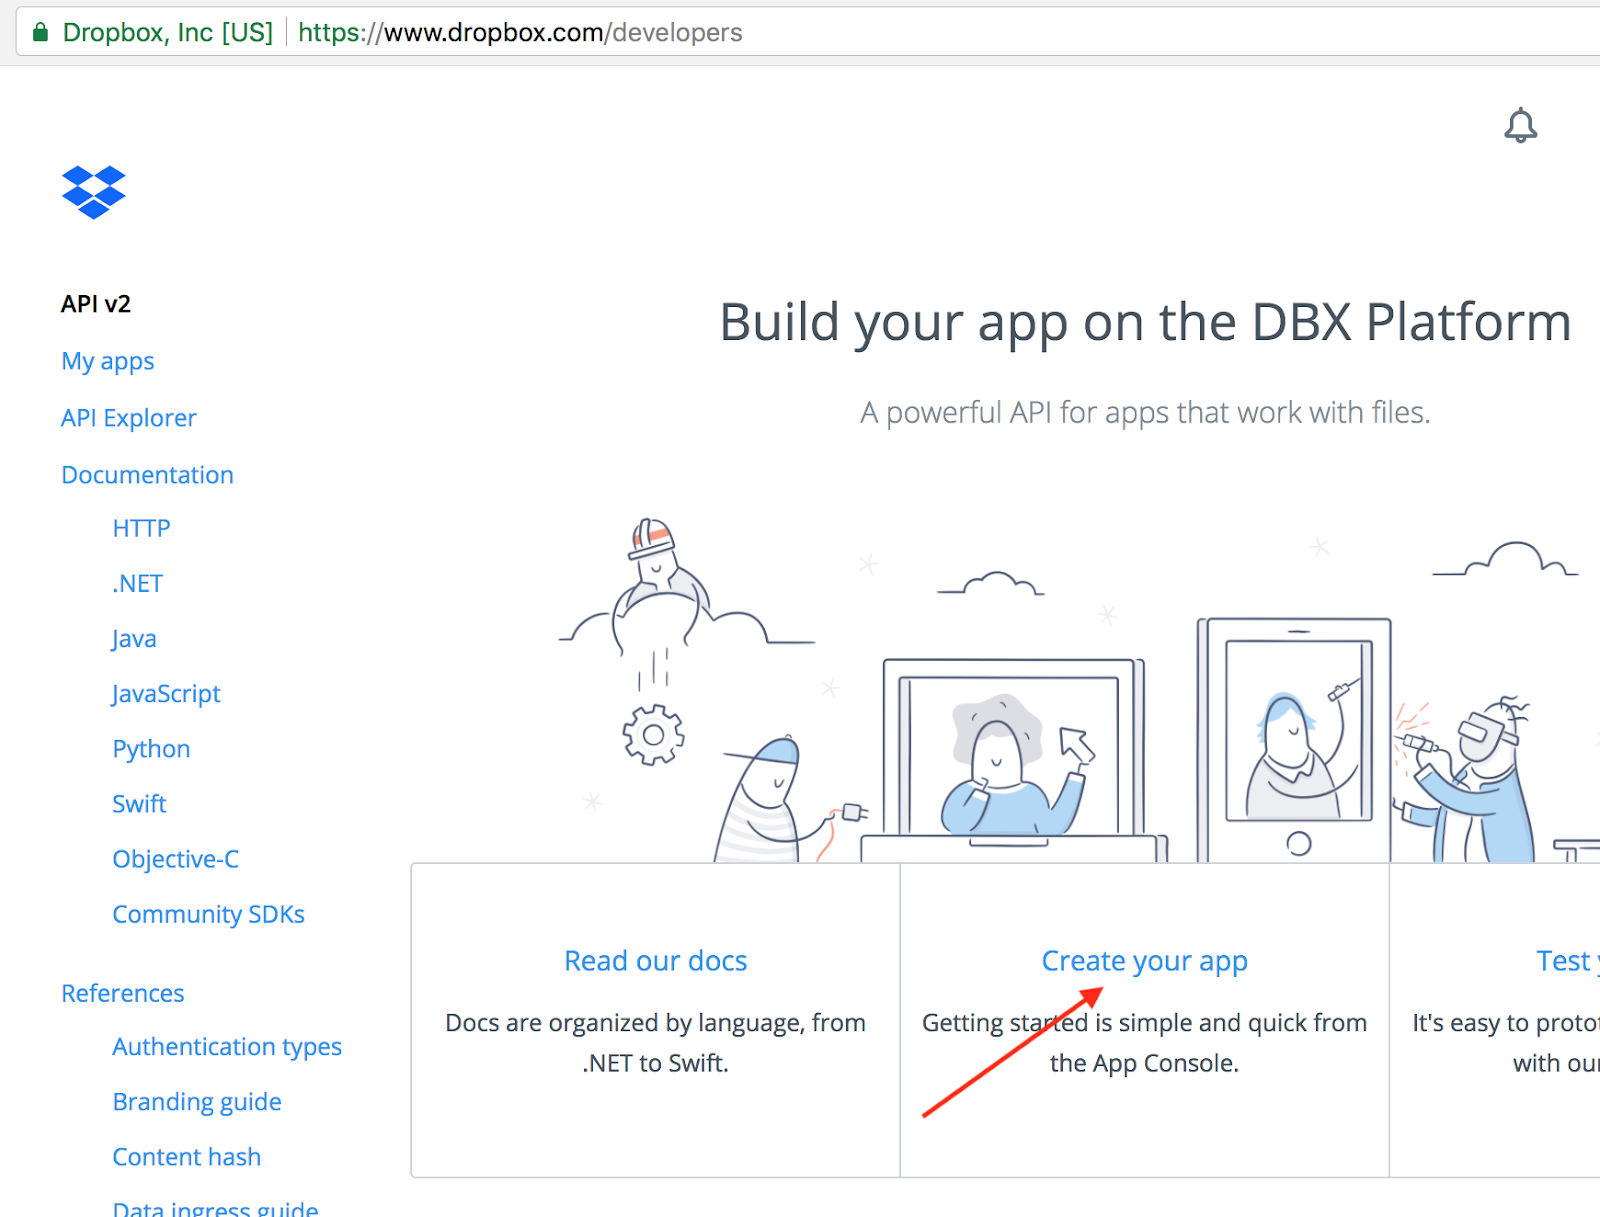The height and width of the screenshot is (1217, 1600).
Task: Select JavaScript documentation
Action: (x=166, y=694)
